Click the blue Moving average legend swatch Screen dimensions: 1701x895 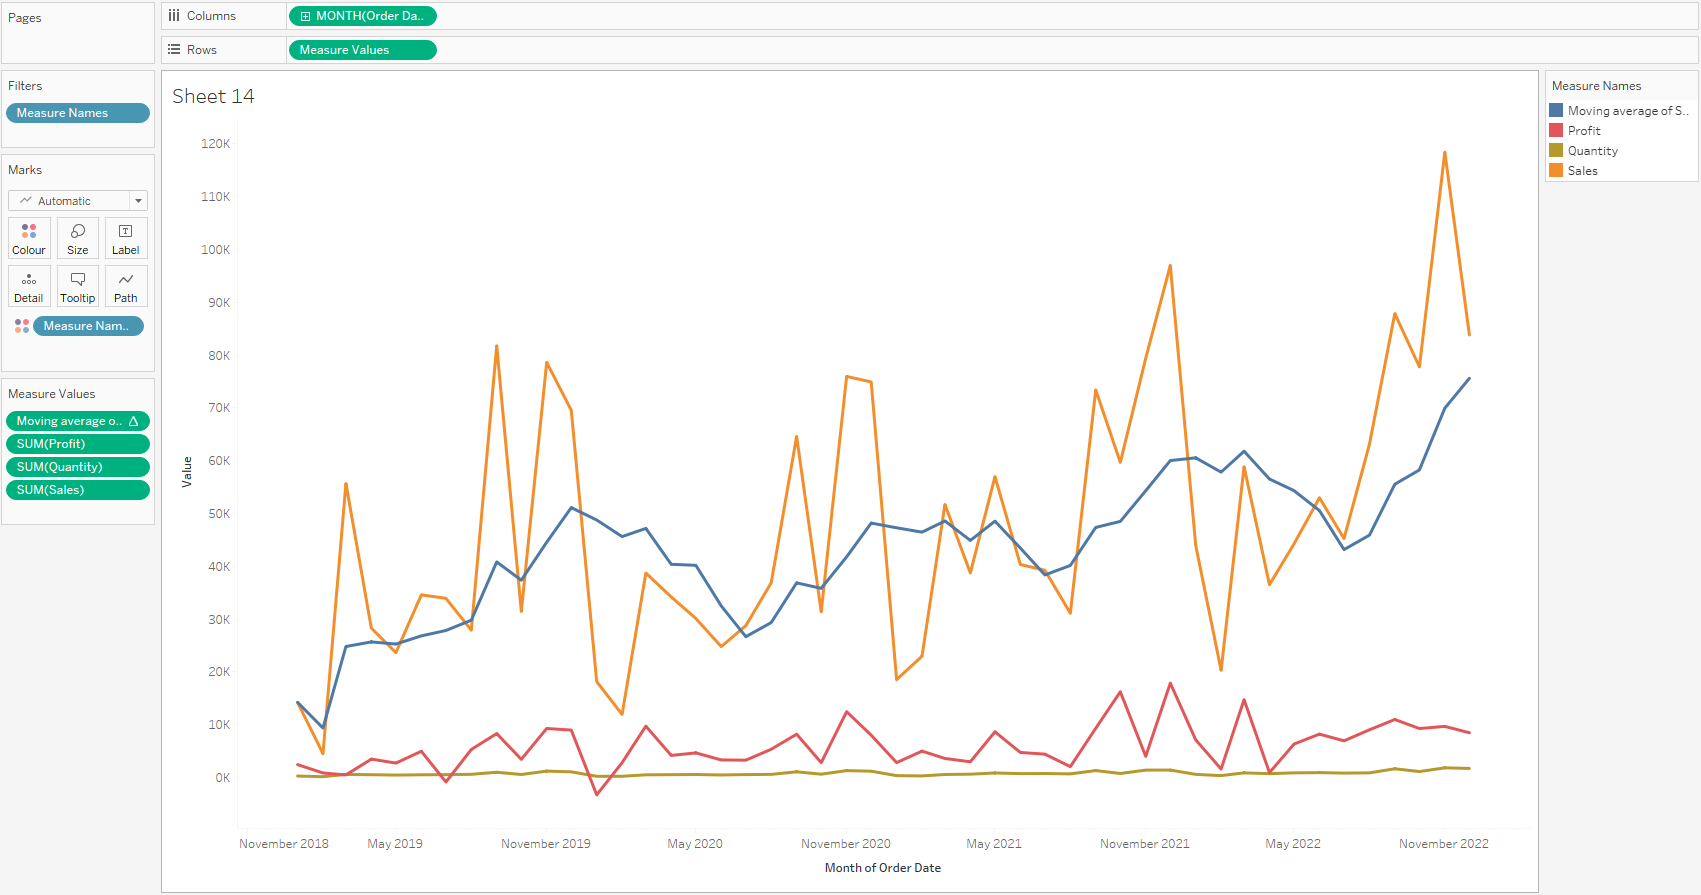[1556, 110]
